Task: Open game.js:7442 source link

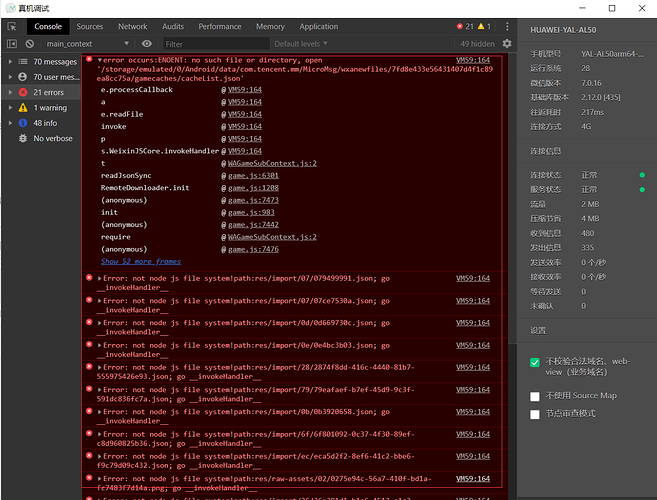Action: 253,225
